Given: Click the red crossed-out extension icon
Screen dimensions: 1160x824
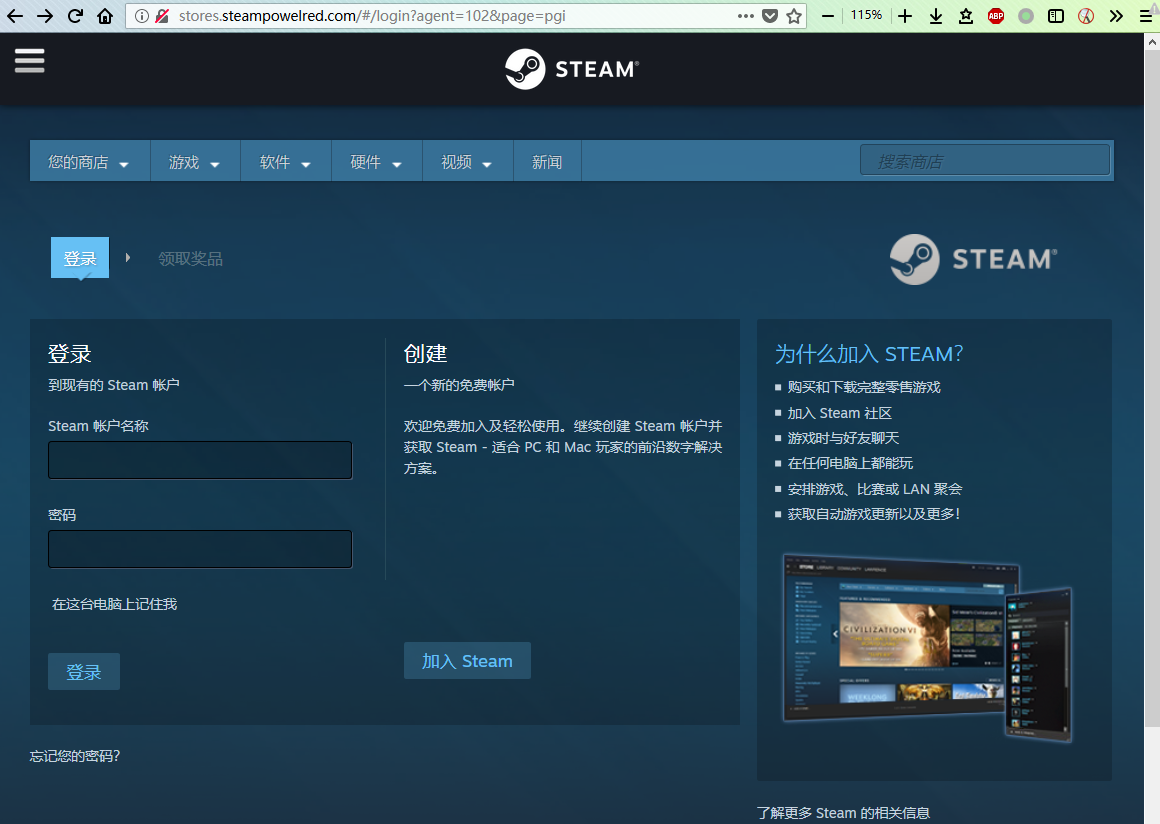Looking at the screenshot, I should click(1086, 16).
